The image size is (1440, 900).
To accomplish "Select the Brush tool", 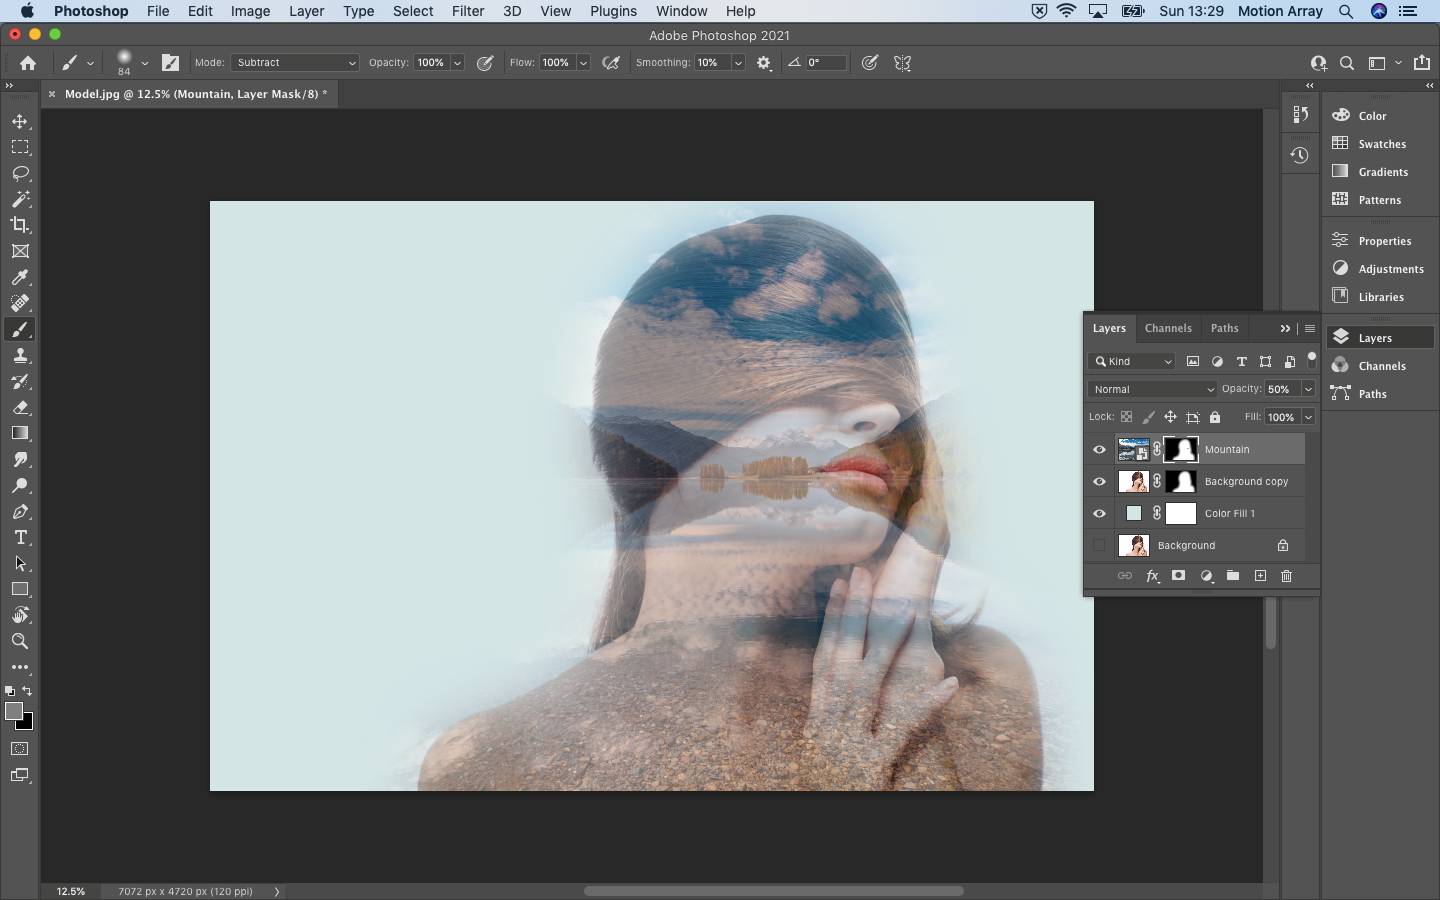I will point(20,330).
